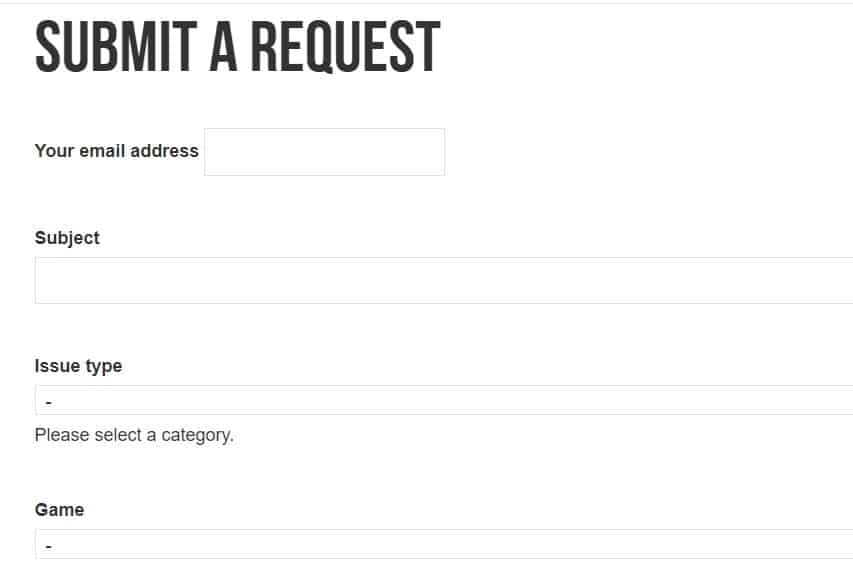
Task: Click the 'Please select a category.' hint
Action: [x=134, y=435]
